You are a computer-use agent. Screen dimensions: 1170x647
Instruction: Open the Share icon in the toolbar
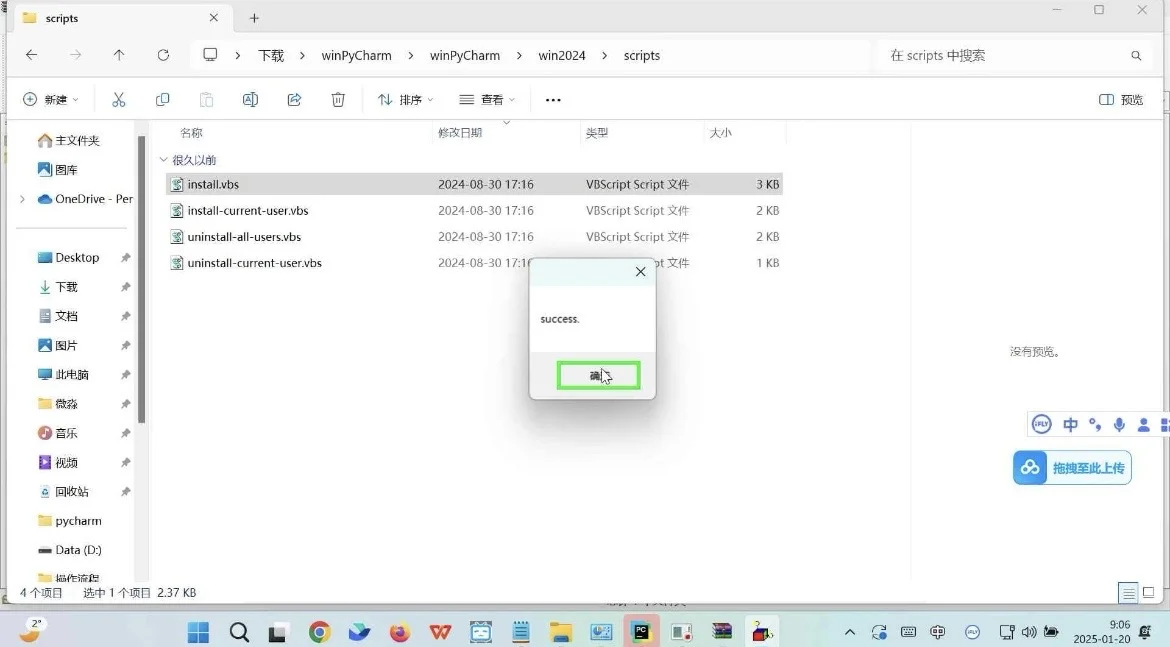coord(293,99)
